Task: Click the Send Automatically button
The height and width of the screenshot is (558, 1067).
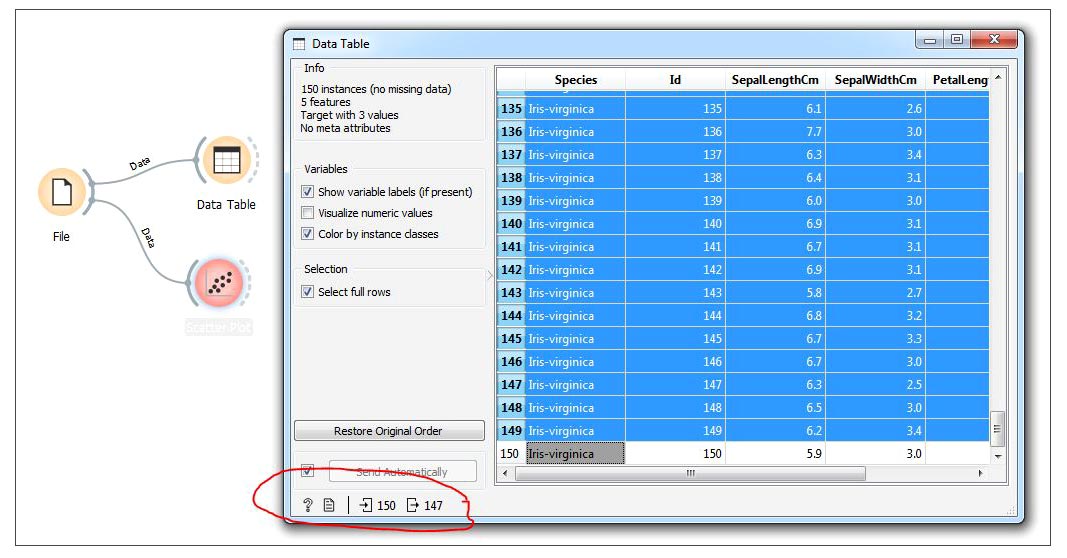Action: pos(402,472)
